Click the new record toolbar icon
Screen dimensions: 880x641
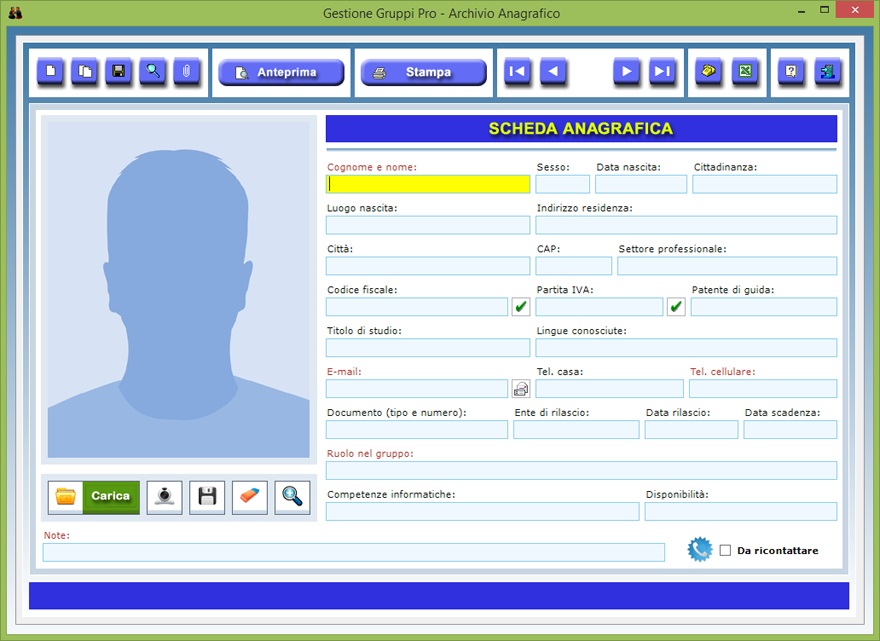point(51,72)
